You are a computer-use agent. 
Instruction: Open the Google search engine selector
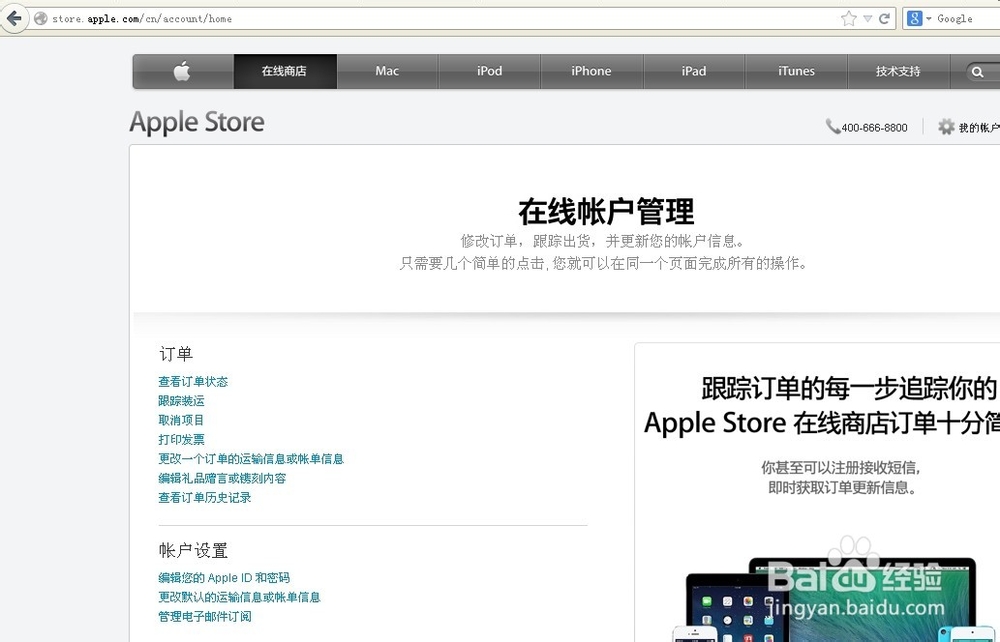(x=919, y=18)
